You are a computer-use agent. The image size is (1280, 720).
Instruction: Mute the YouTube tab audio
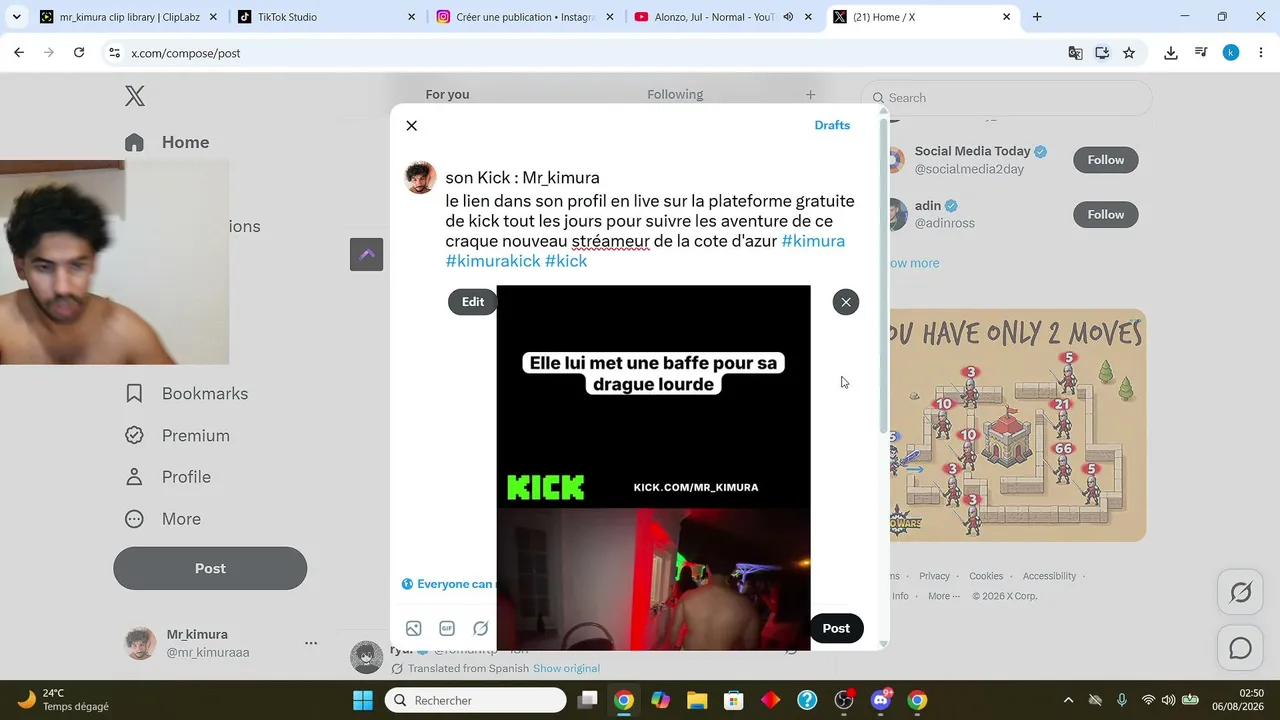788,17
